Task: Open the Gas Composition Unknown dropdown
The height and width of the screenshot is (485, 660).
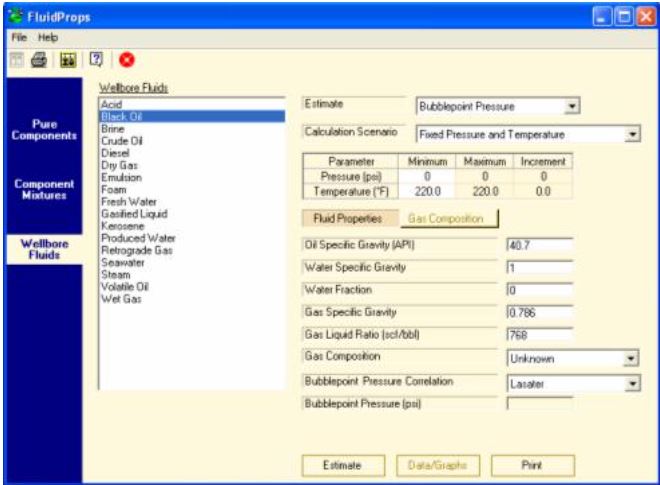Action: click(631, 359)
